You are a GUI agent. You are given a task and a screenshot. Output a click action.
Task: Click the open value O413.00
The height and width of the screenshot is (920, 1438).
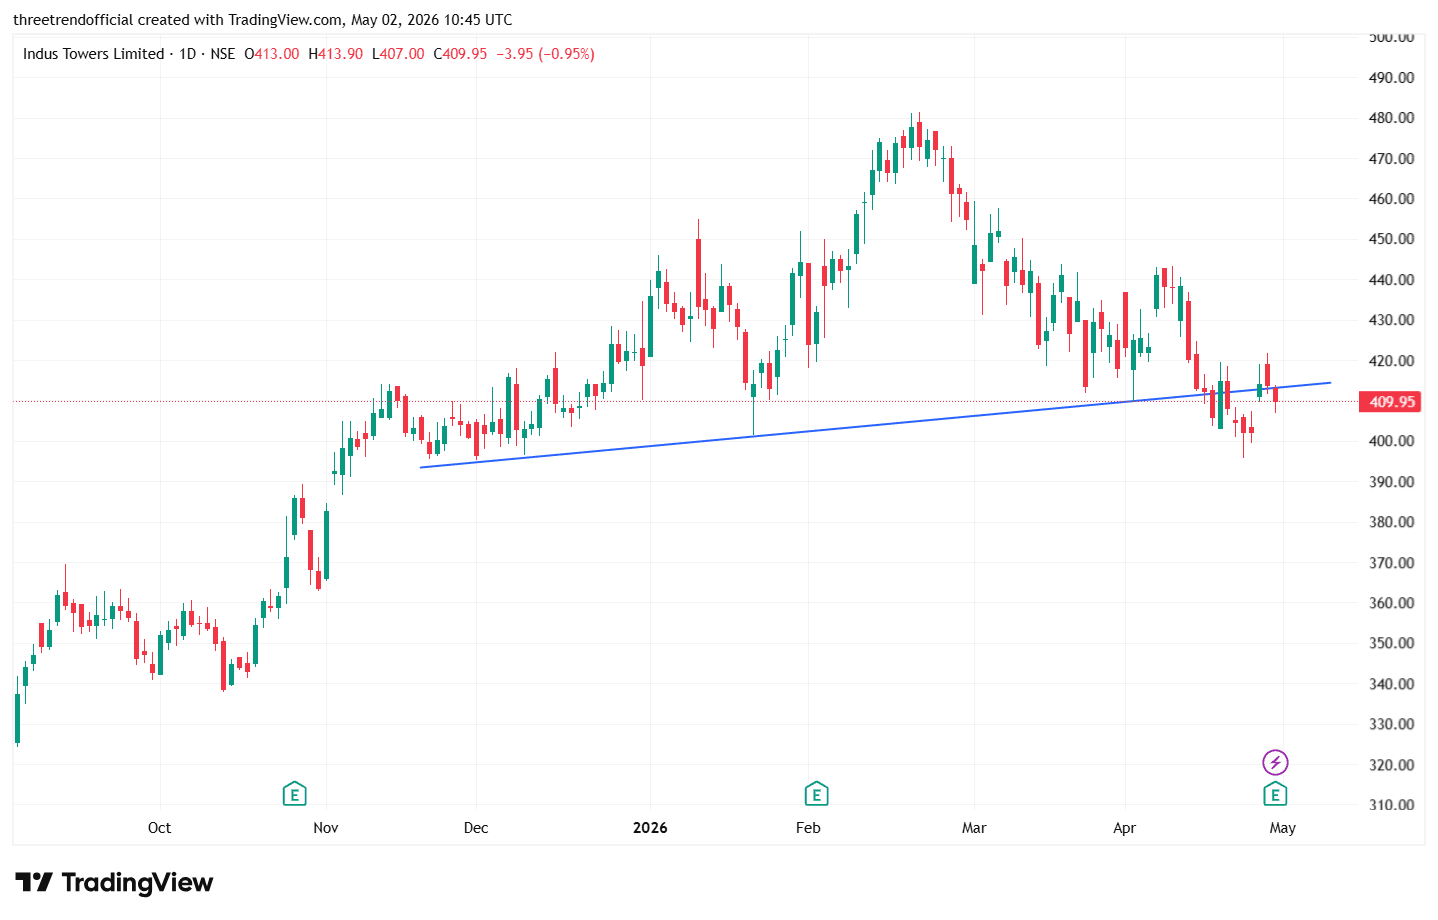(x=272, y=54)
